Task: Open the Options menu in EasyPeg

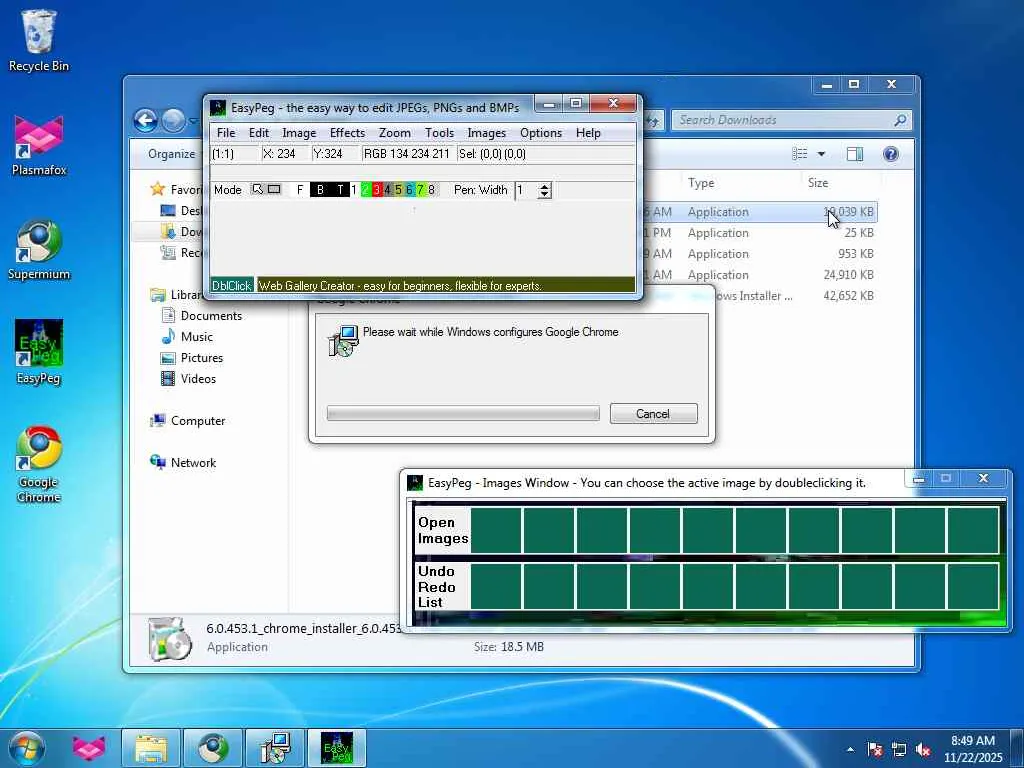Action: (x=541, y=133)
